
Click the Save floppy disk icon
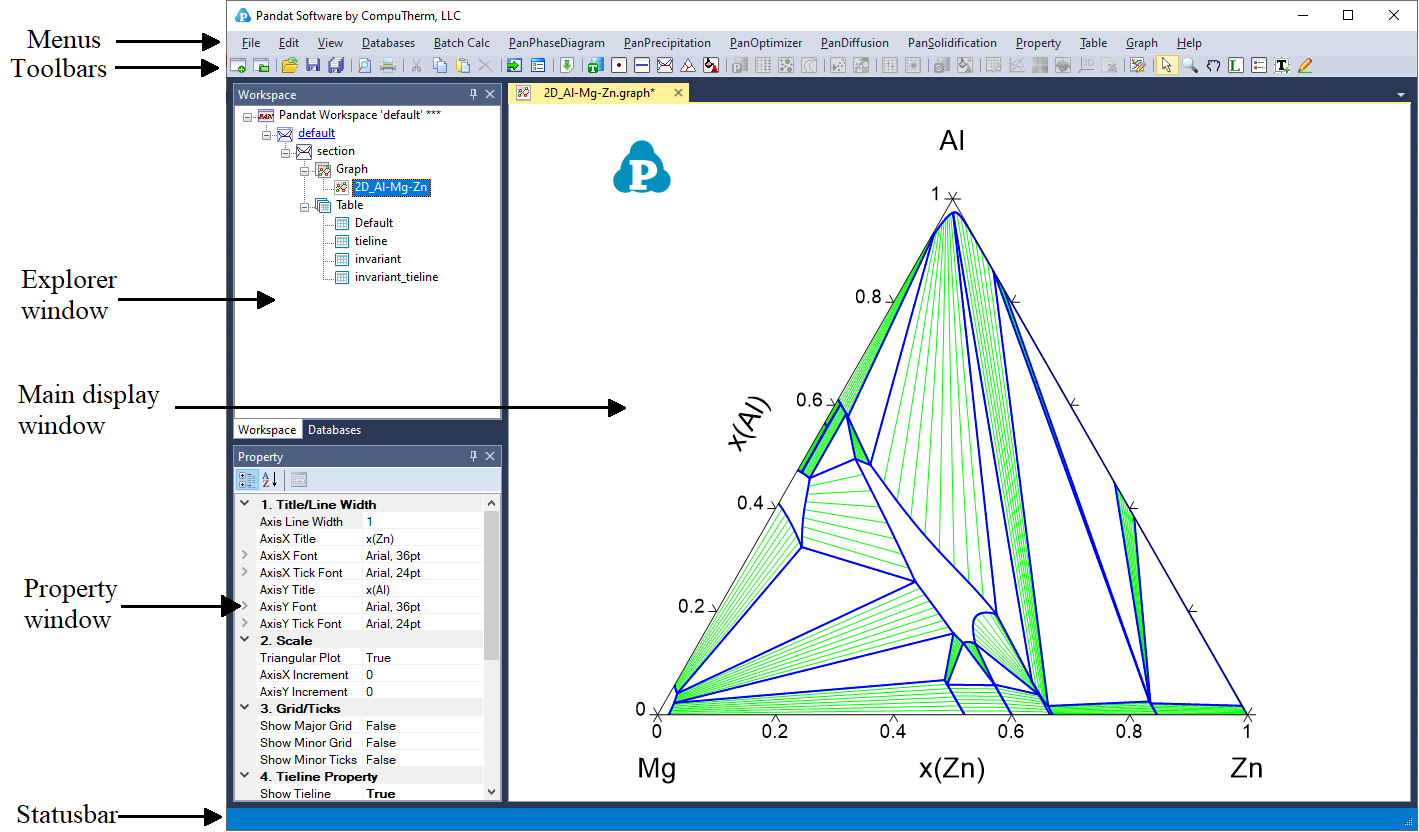click(313, 66)
